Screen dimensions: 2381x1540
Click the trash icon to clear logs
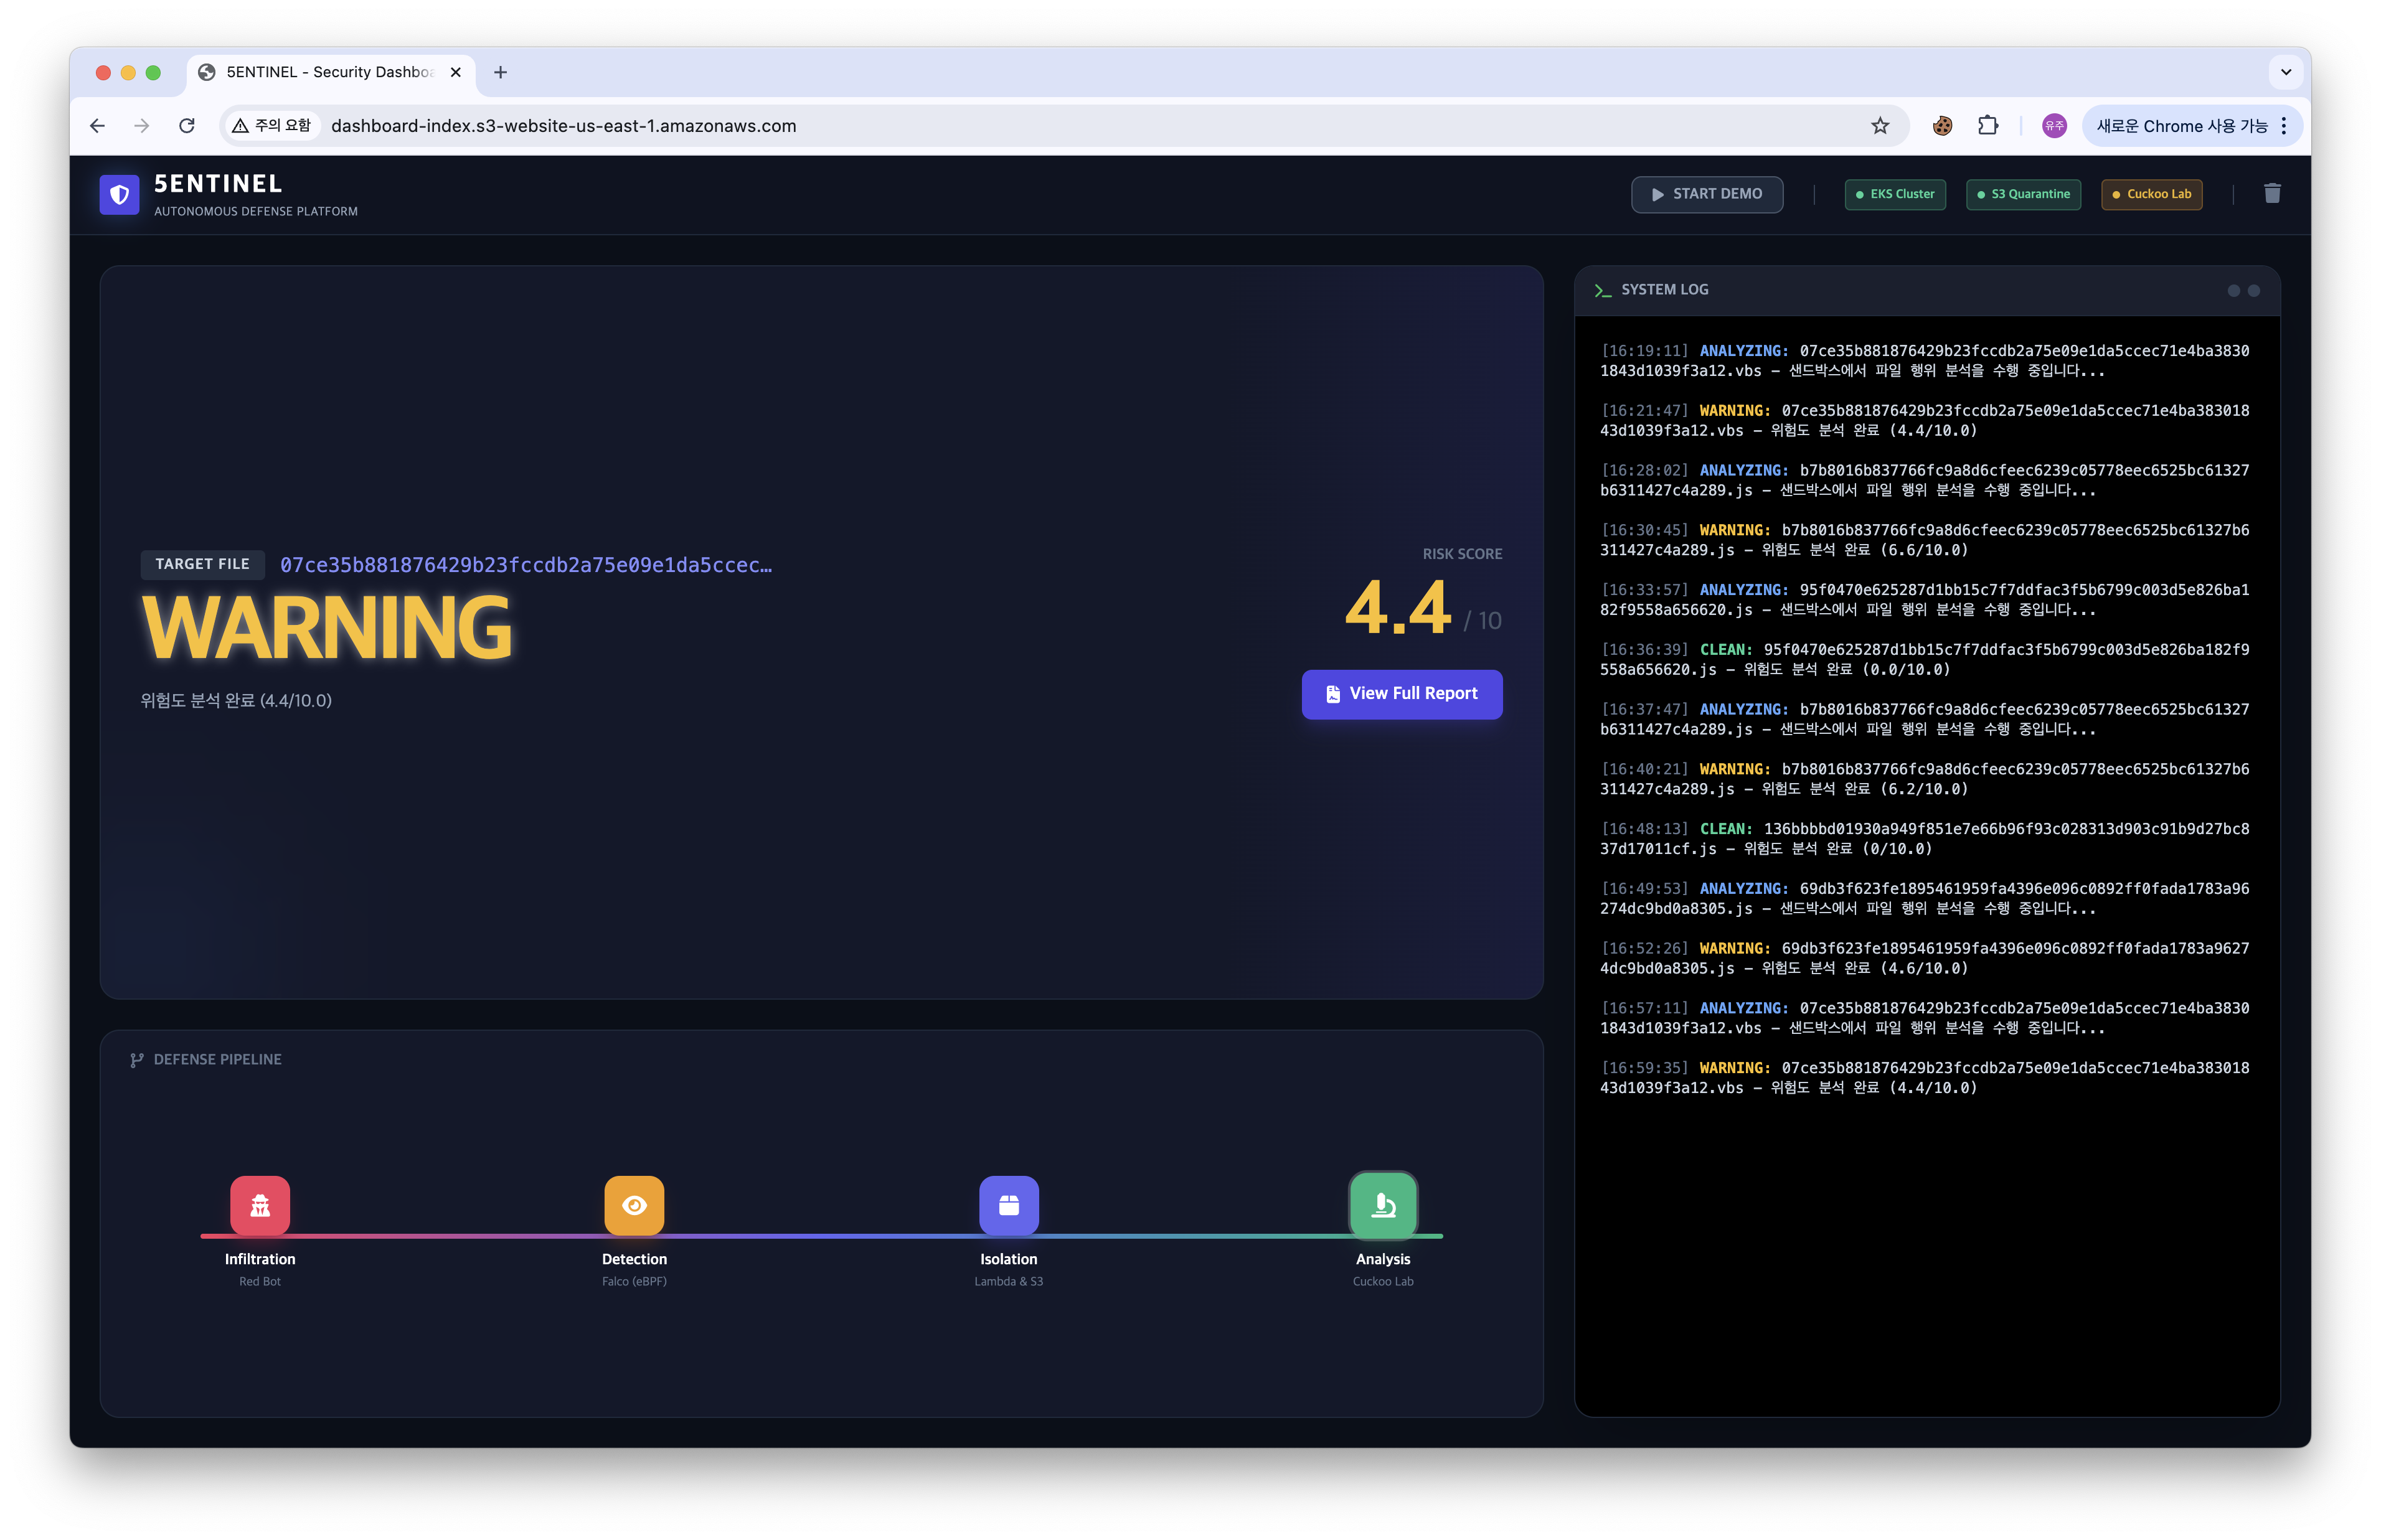pyautogui.click(x=2272, y=194)
